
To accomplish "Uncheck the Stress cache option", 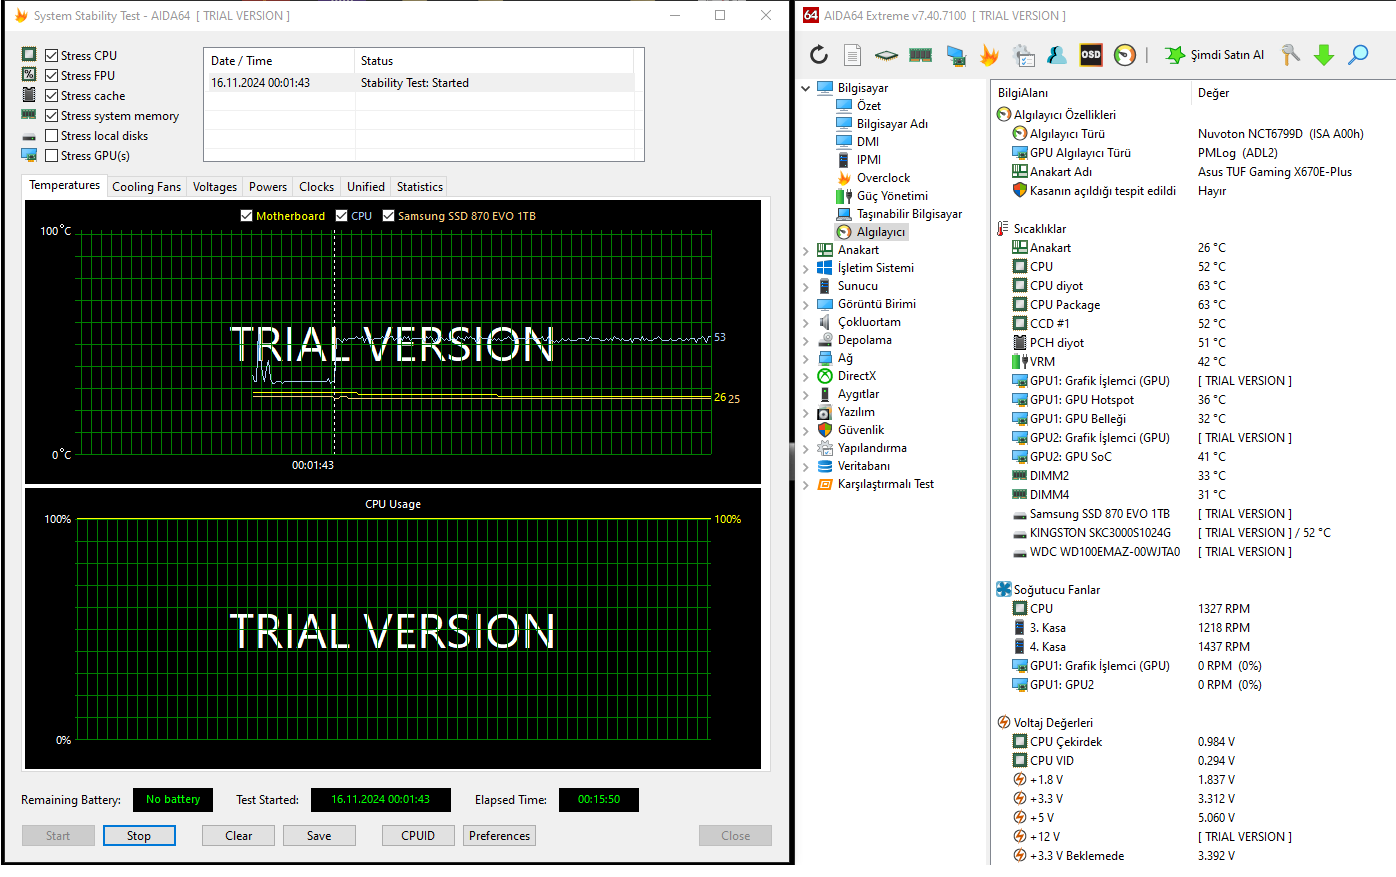I will [52, 96].
